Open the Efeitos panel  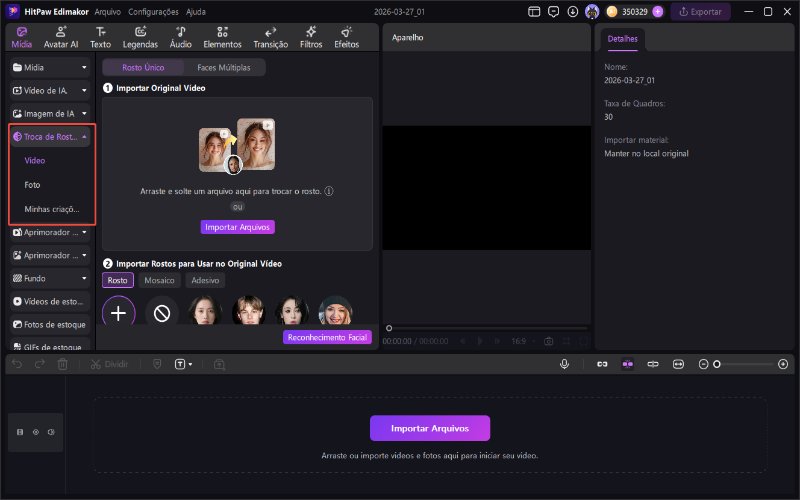pos(347,38)
